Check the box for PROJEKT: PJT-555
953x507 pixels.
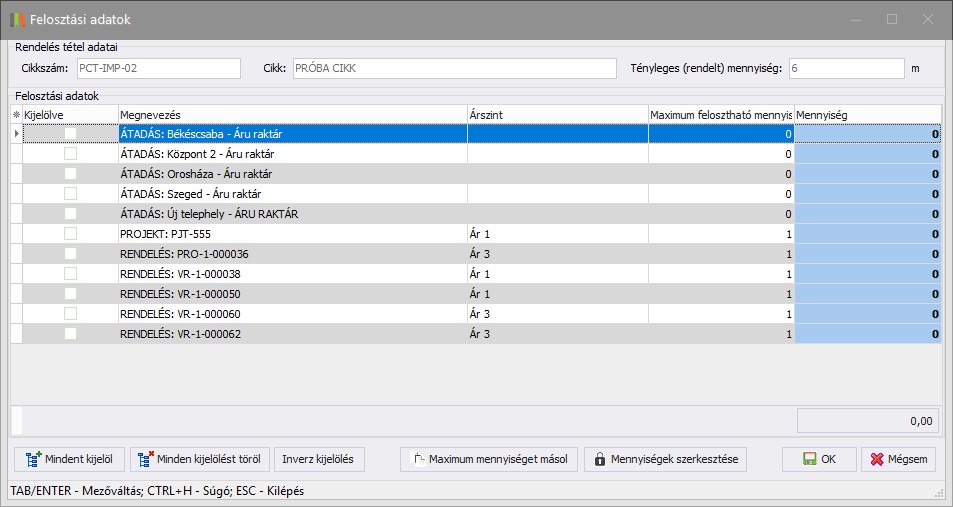[70, 234]
